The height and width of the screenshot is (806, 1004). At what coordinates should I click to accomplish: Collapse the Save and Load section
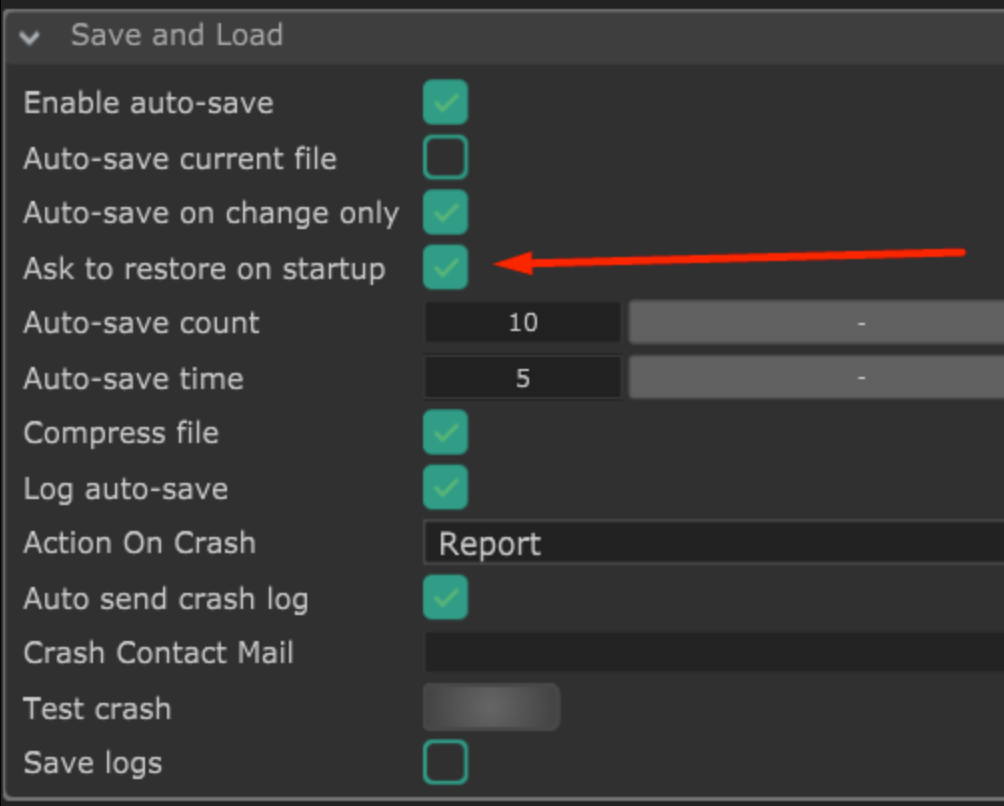pyautogui.click(x=30, y=38)
